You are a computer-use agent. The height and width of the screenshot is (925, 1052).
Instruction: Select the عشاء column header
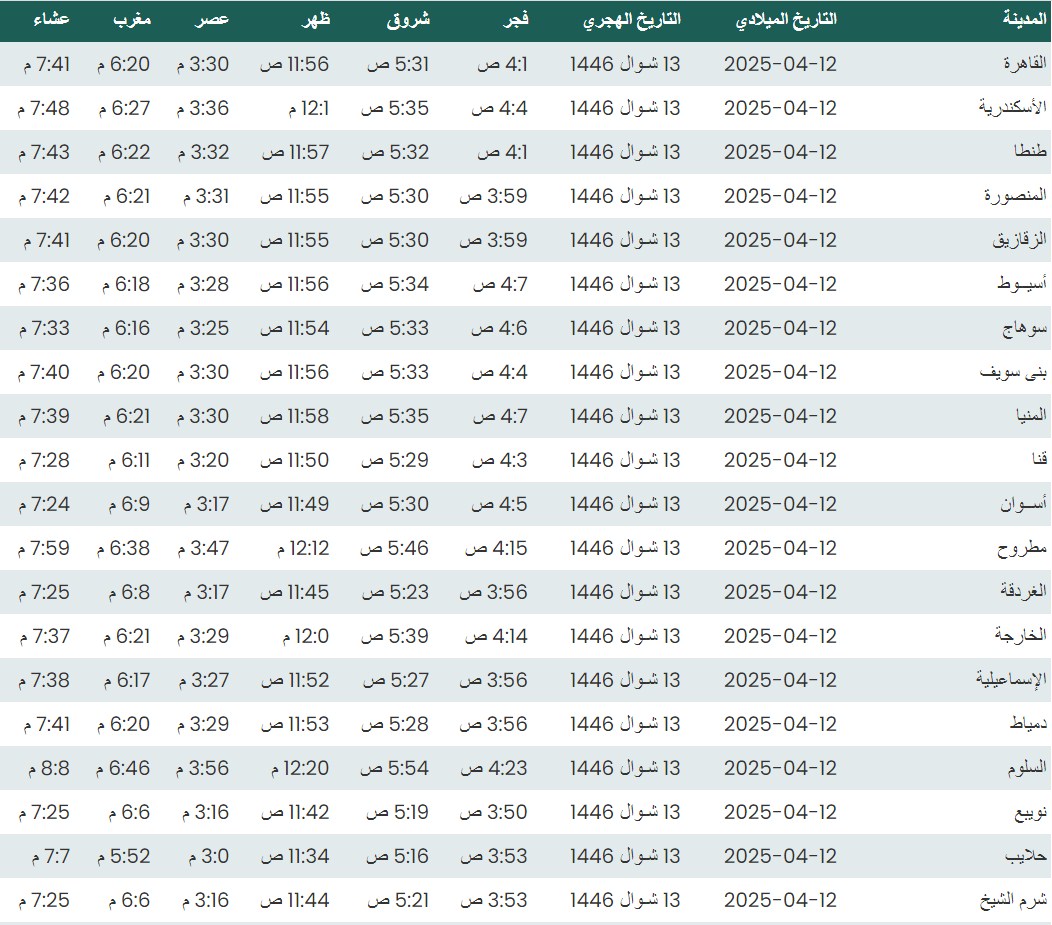click(x=50, y=20)
